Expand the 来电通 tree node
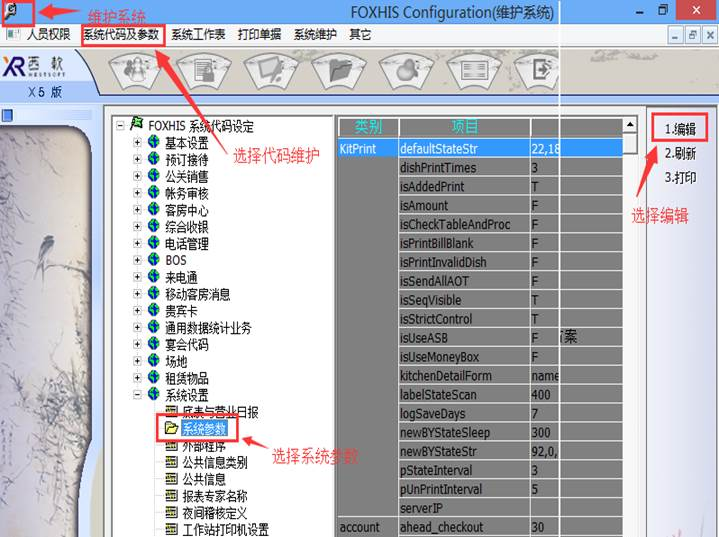 click(x=137, y=277)
